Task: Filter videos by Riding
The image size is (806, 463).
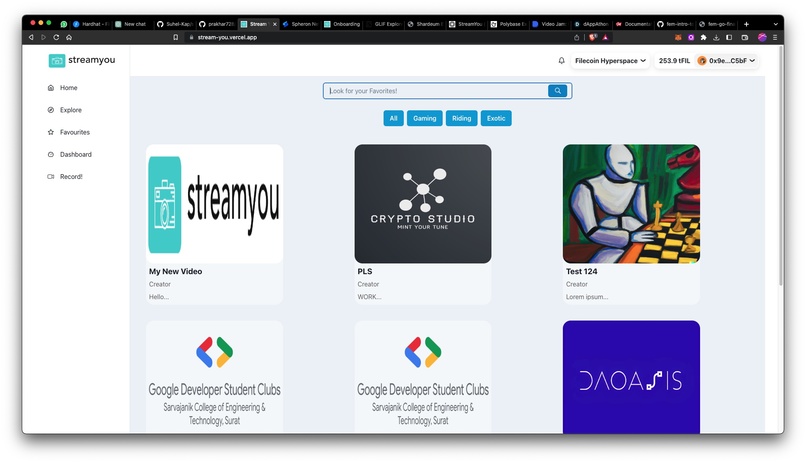Action: [x=462, y=118]
